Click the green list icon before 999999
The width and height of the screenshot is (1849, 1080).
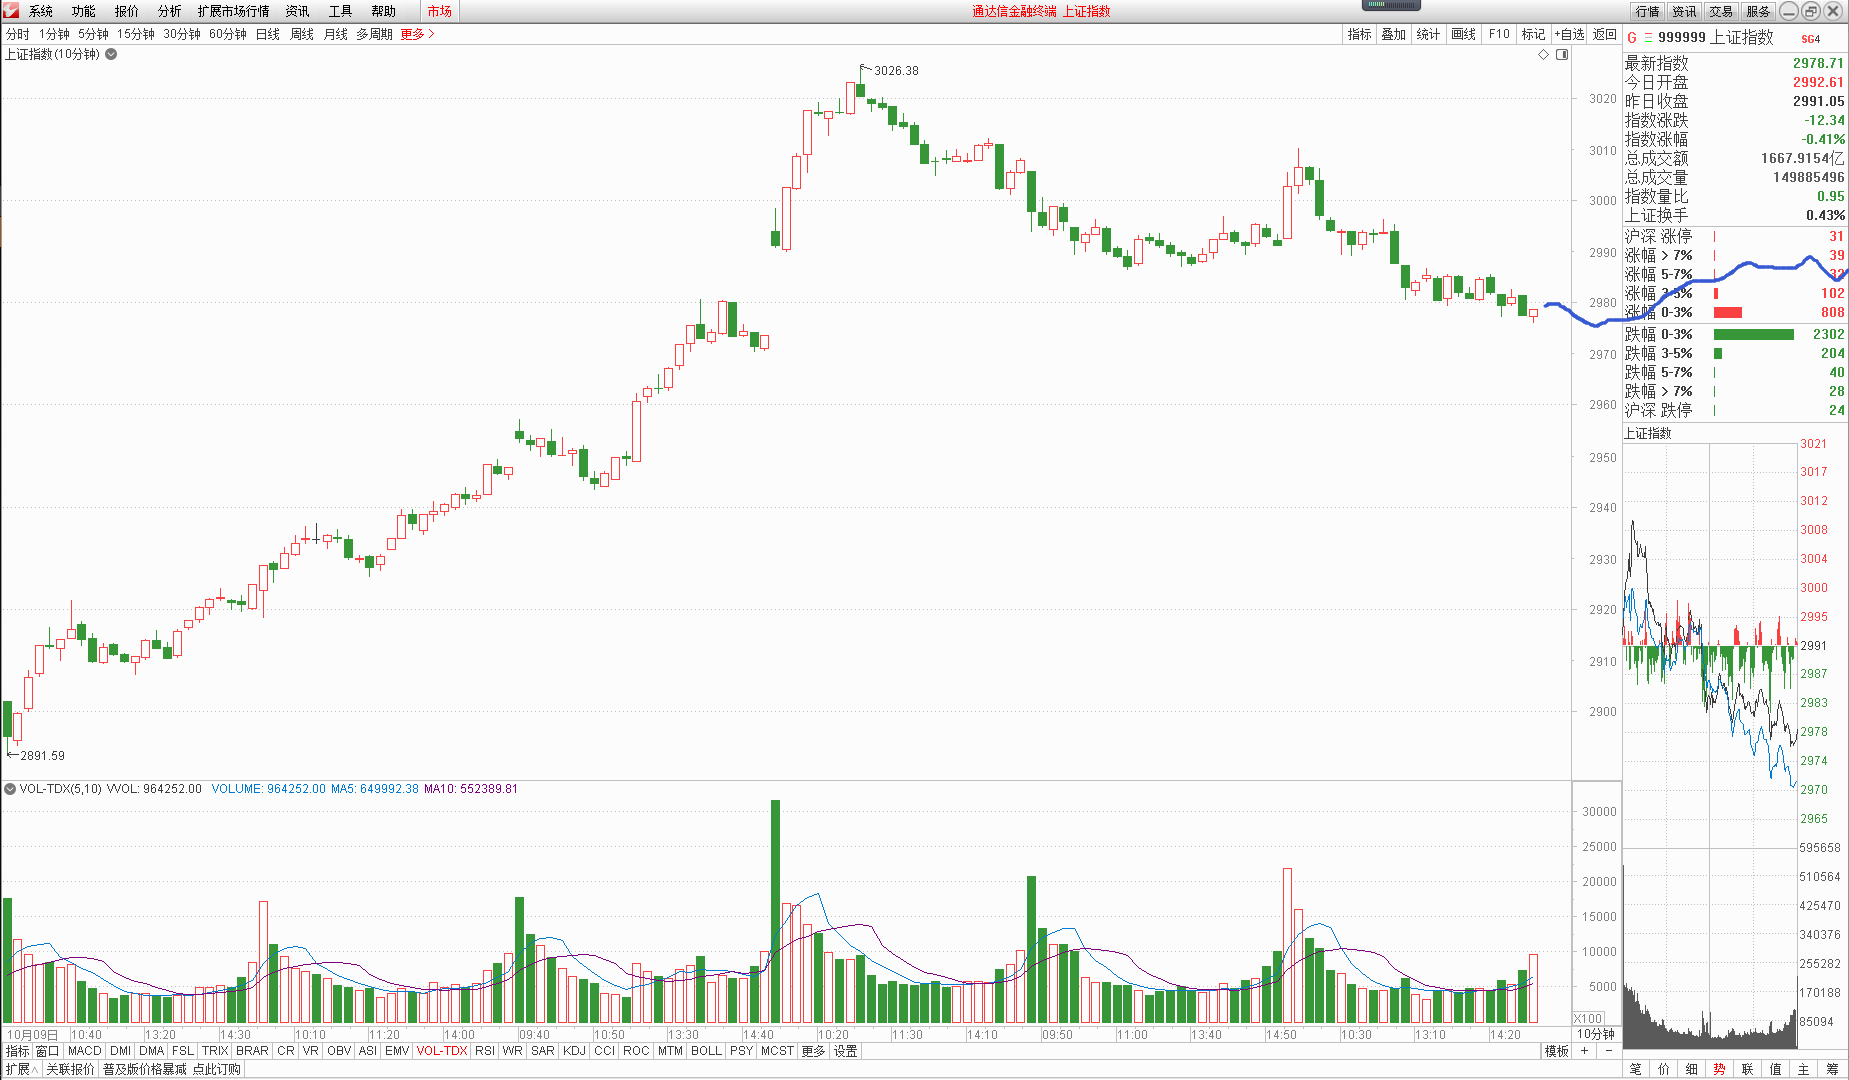pyautogui.click(x=1648, y=38)
